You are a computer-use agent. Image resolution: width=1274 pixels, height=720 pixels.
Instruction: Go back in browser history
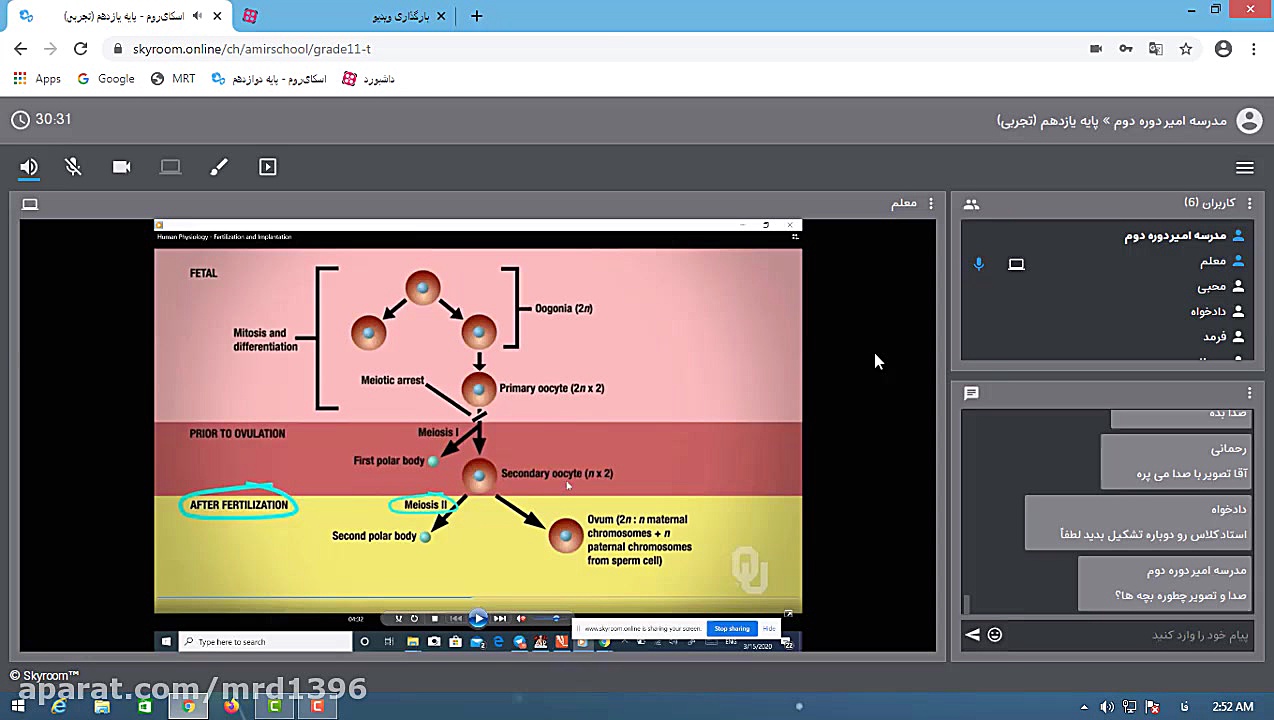pos(20,49)
